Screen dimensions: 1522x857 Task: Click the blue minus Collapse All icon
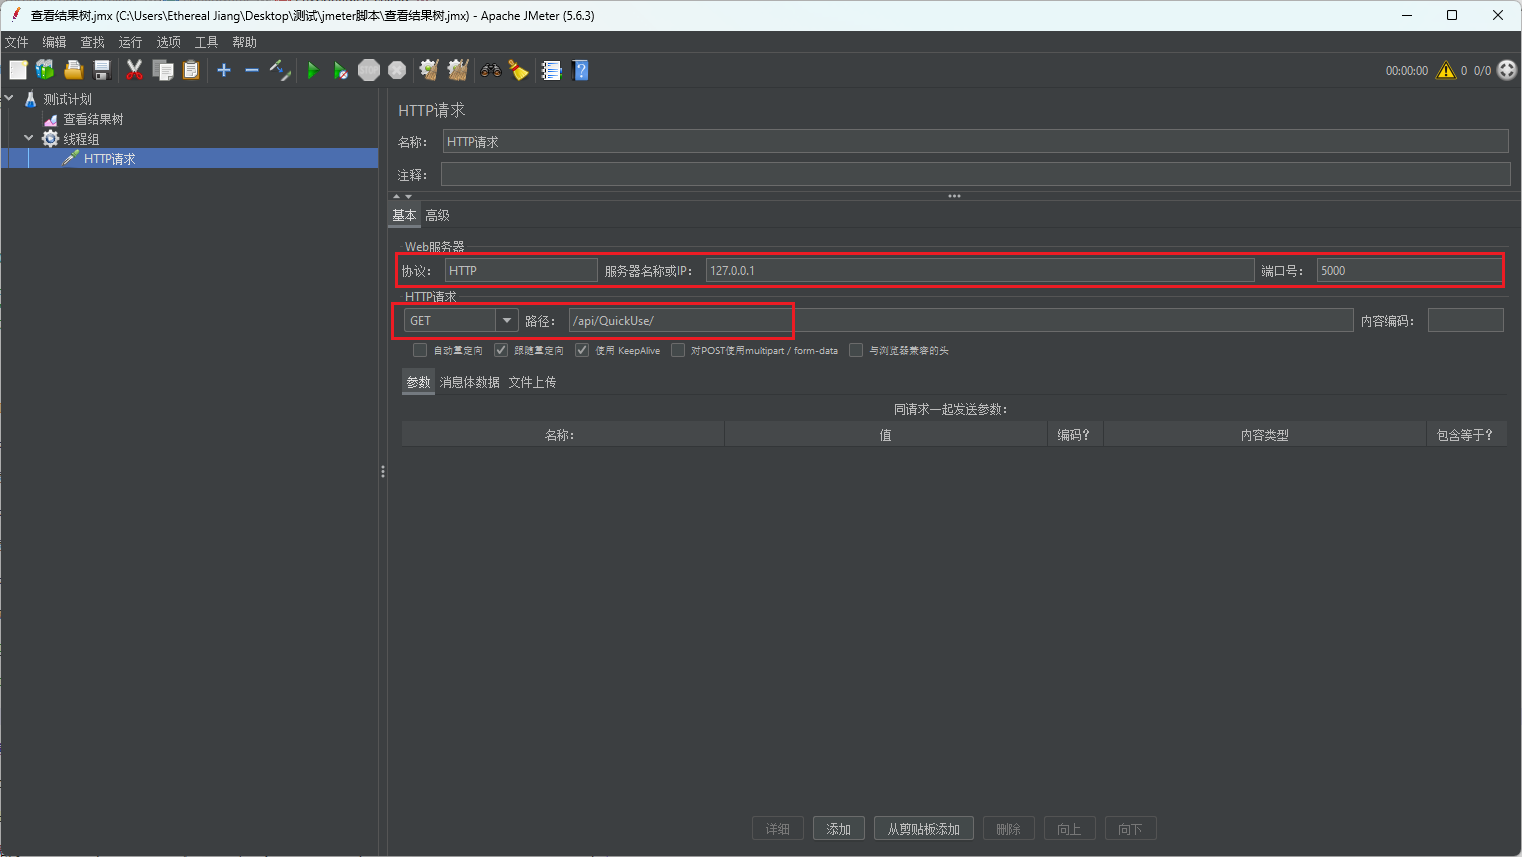point(252,70)
